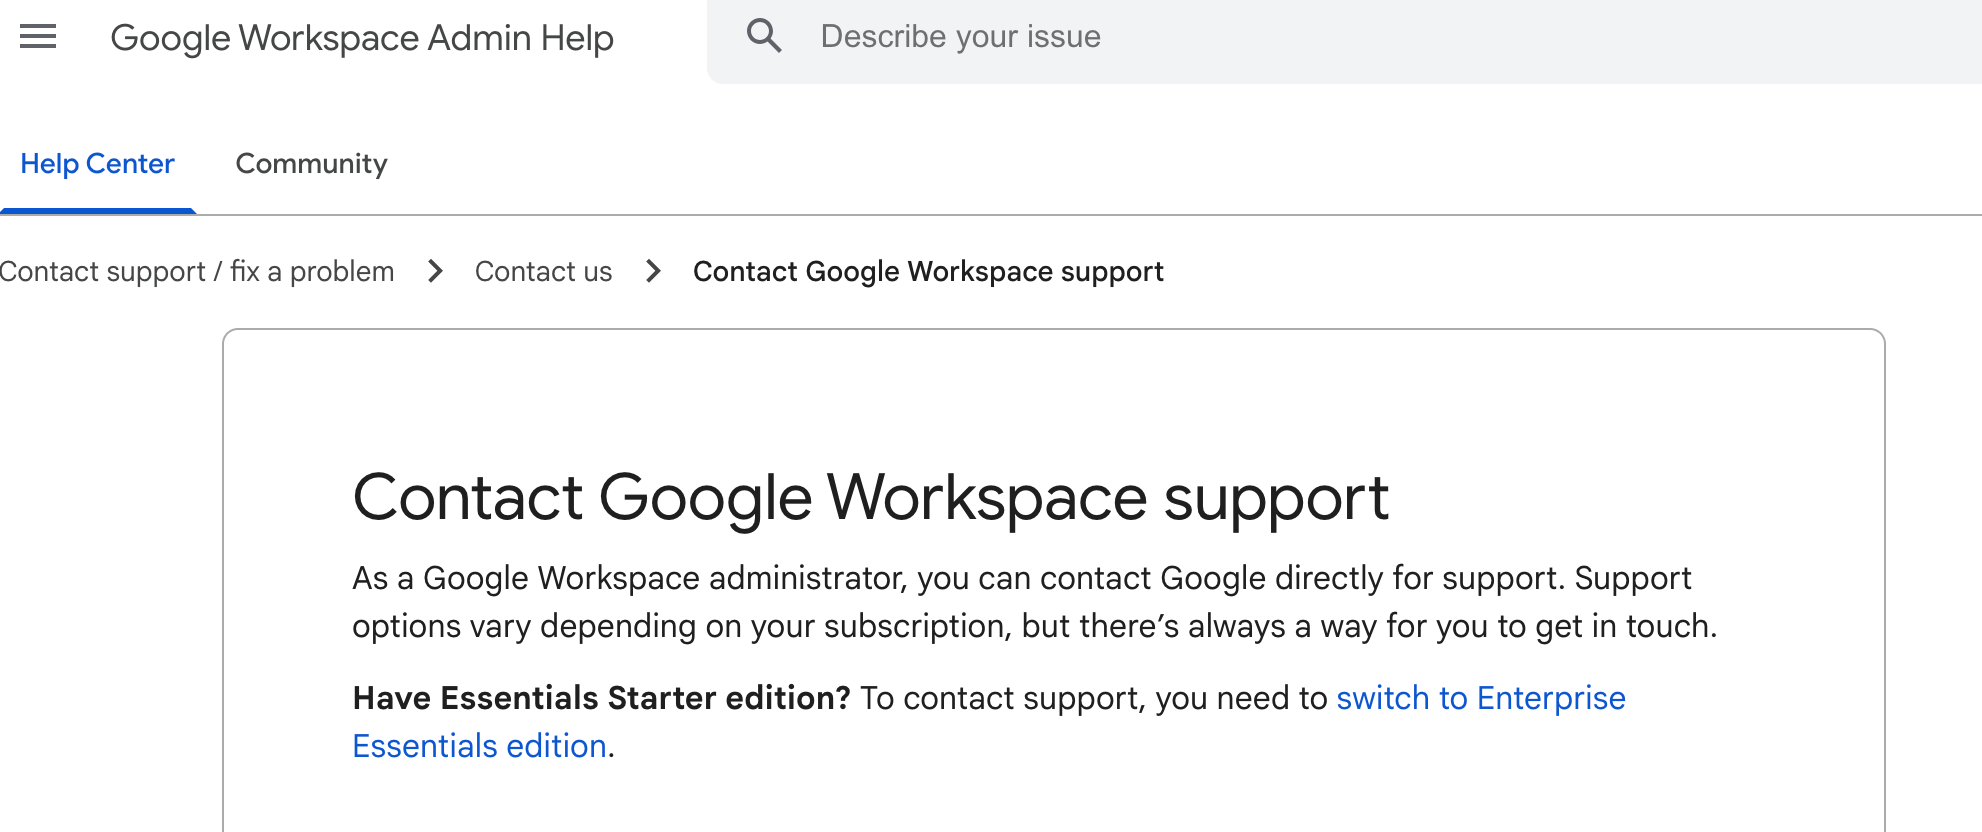Screen dimensions: 1982x832
Task: Select the Help Center tab
Action: tap(97, 163)
